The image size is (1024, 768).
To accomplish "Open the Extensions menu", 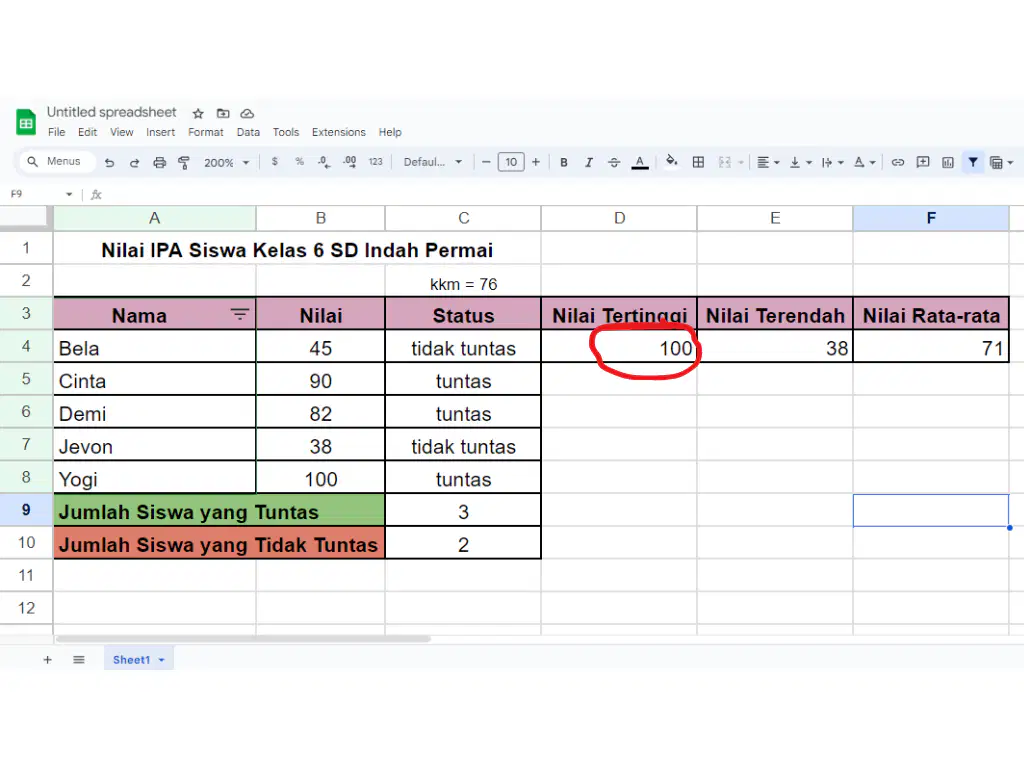I will tap(339, 132).
